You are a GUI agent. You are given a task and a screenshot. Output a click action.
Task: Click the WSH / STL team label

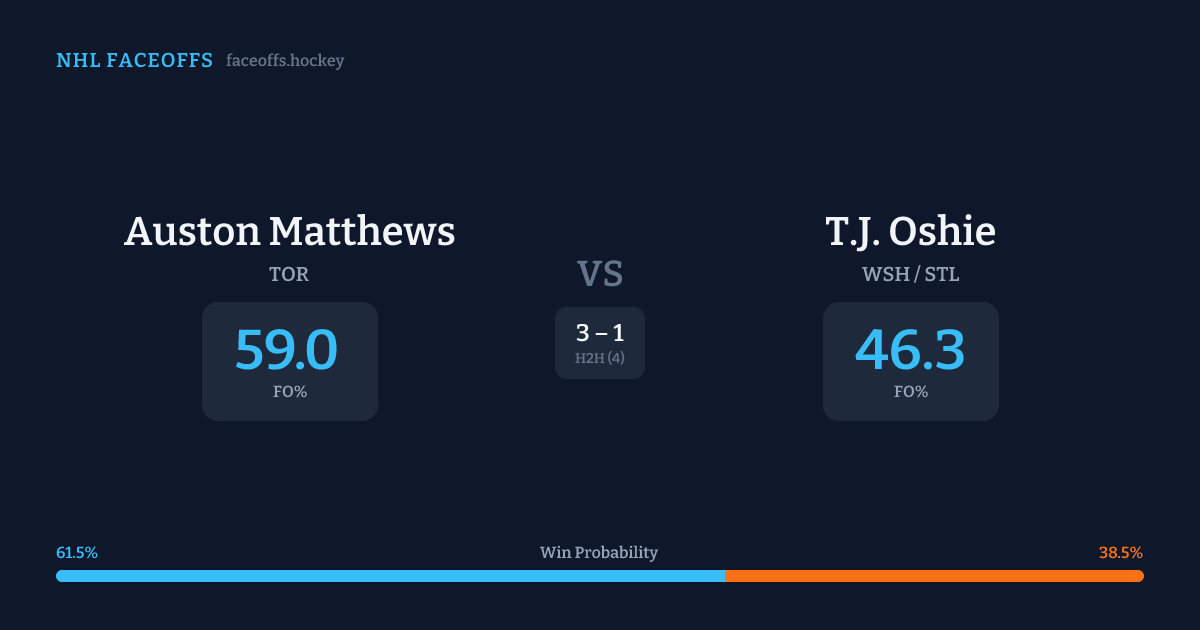click(910, 274)
